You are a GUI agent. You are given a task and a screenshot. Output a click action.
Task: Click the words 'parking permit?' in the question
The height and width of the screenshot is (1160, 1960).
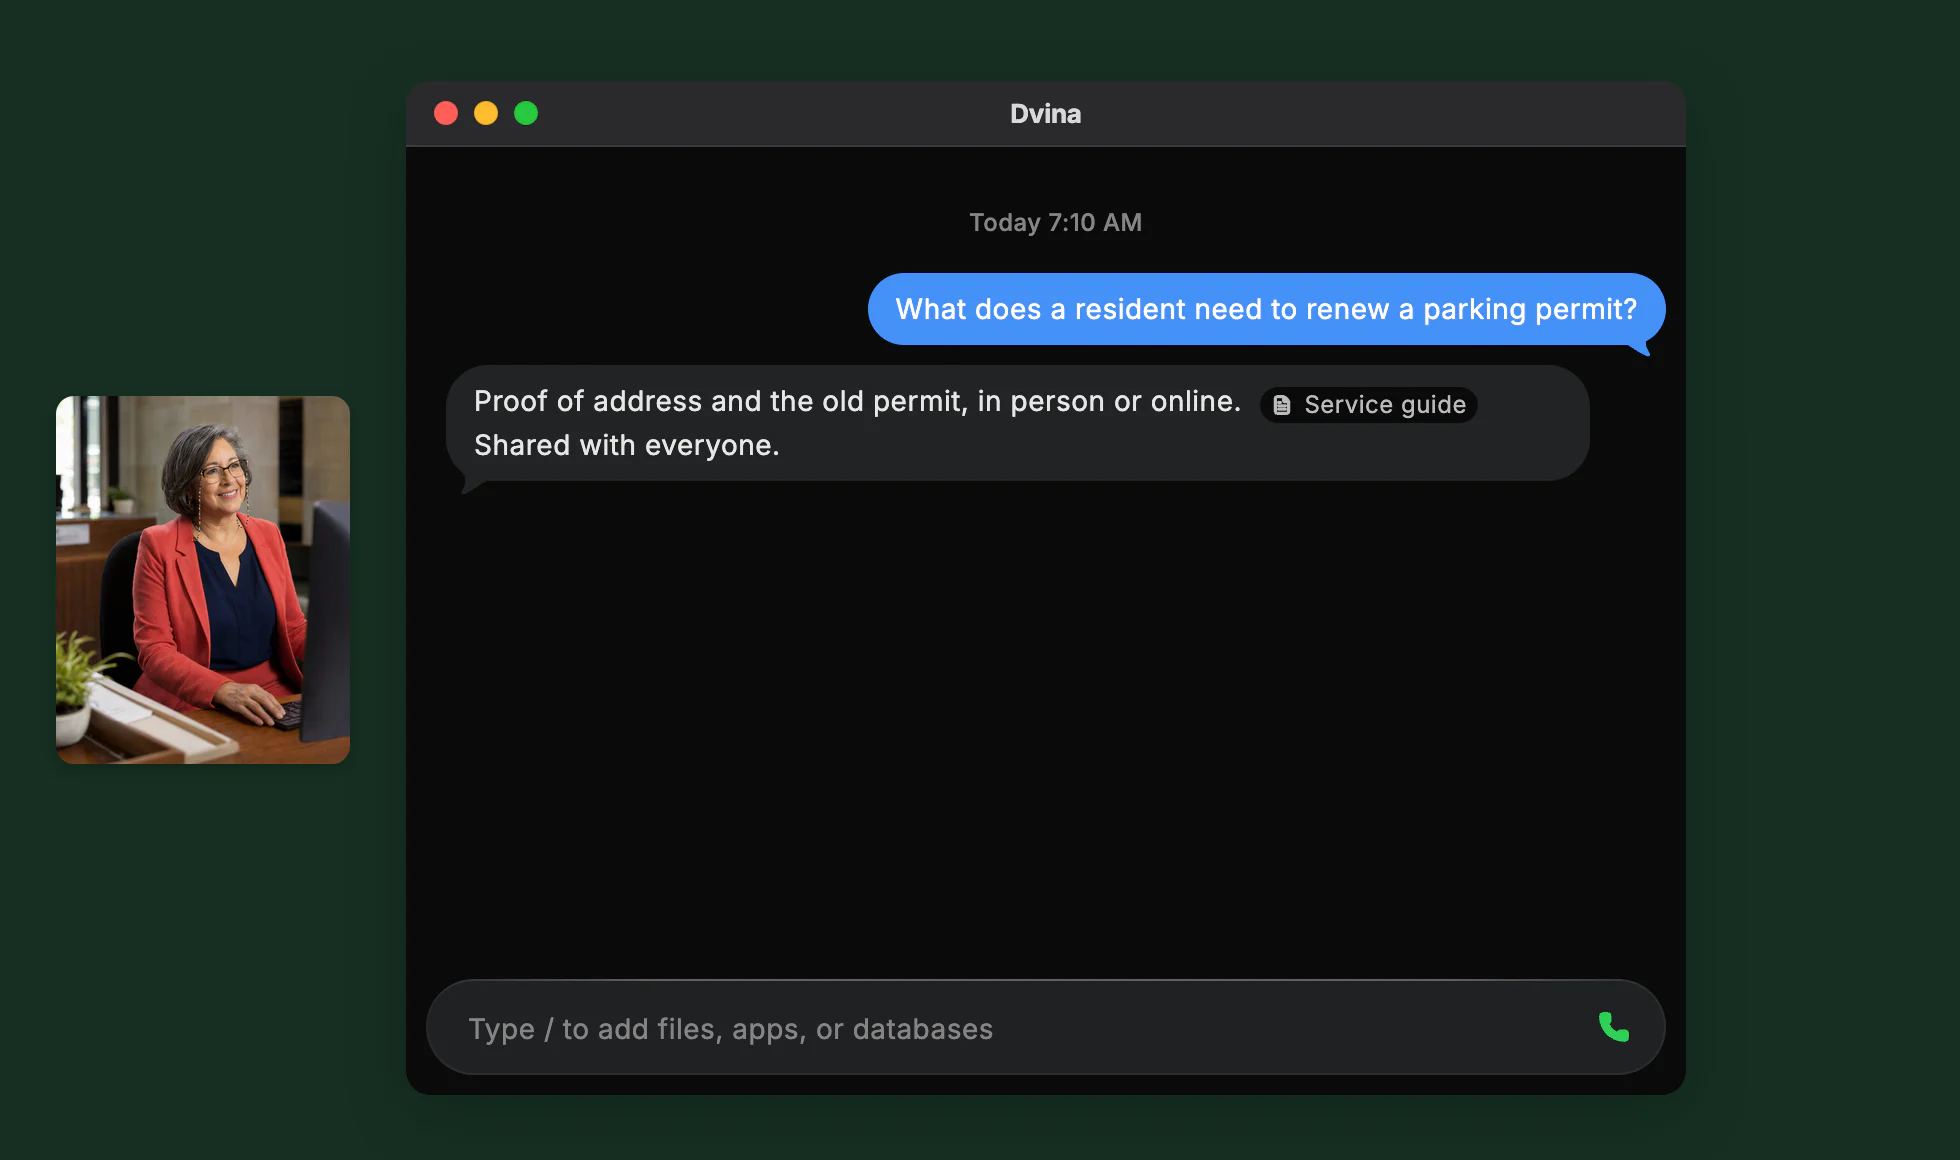click(1530, 309)
